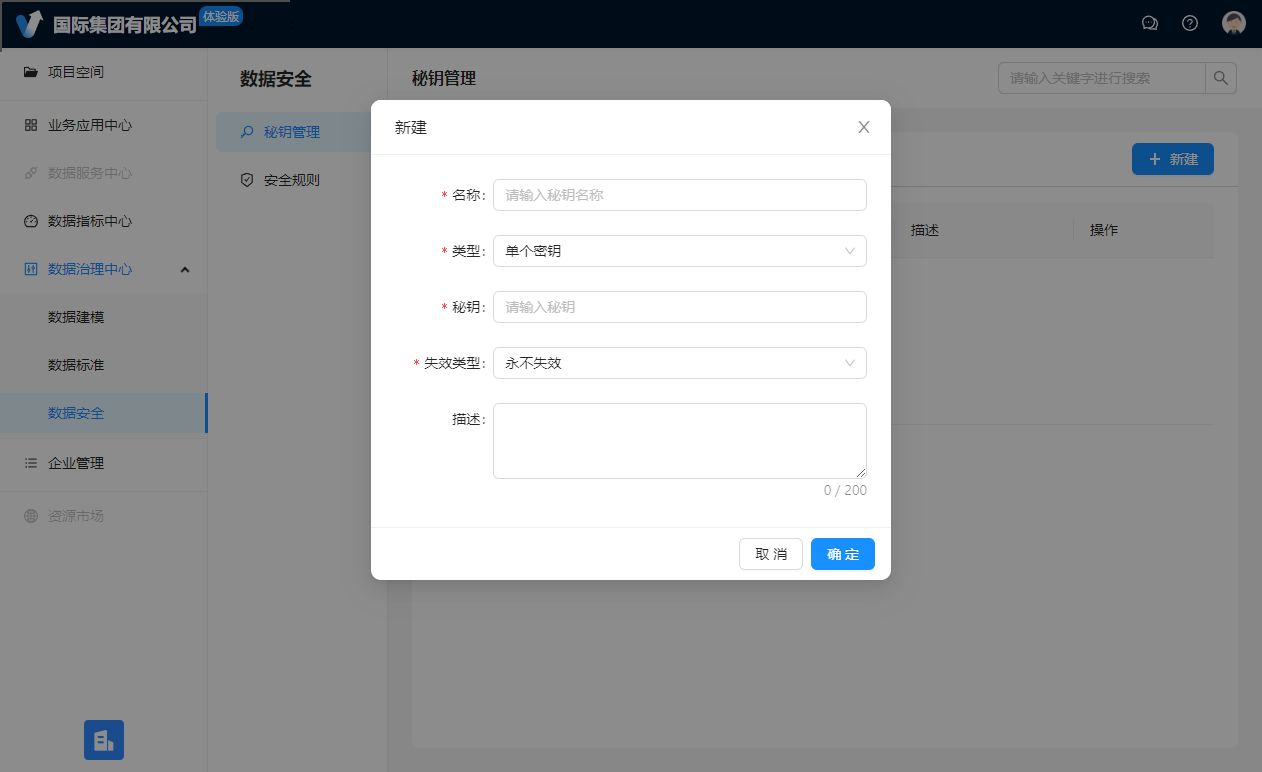Select 安全规则 in the side menu

(291, 181)
